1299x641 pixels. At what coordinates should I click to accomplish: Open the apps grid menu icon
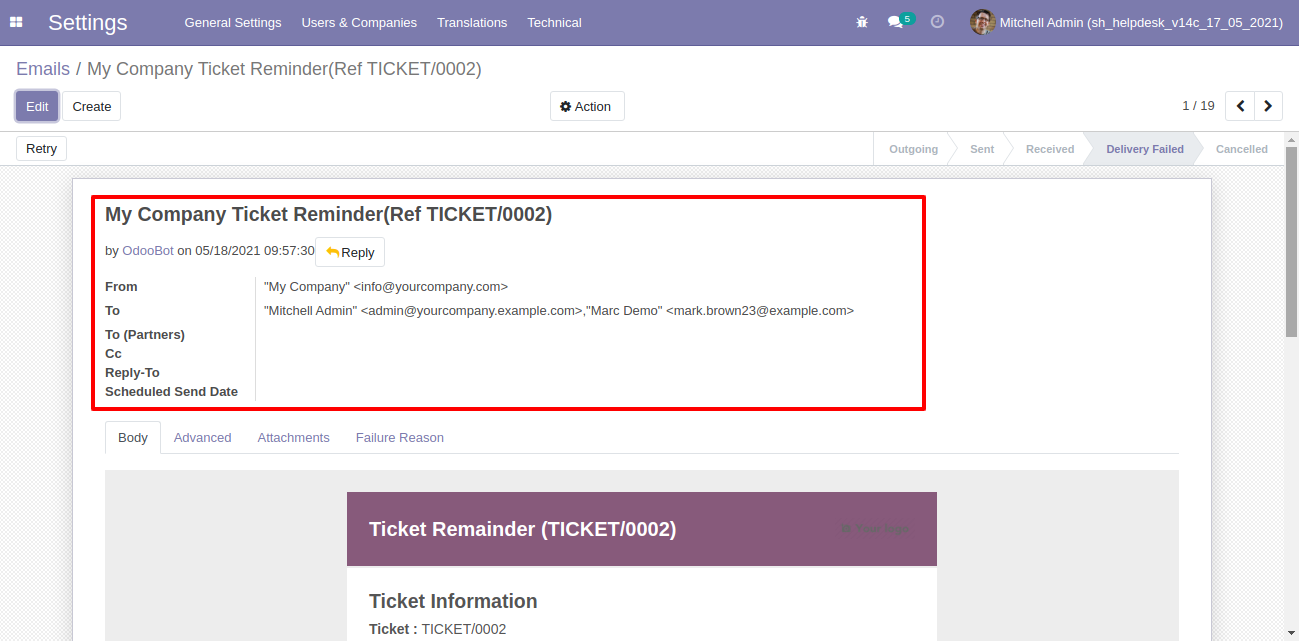pyautogui.click(x=16, y=22)
